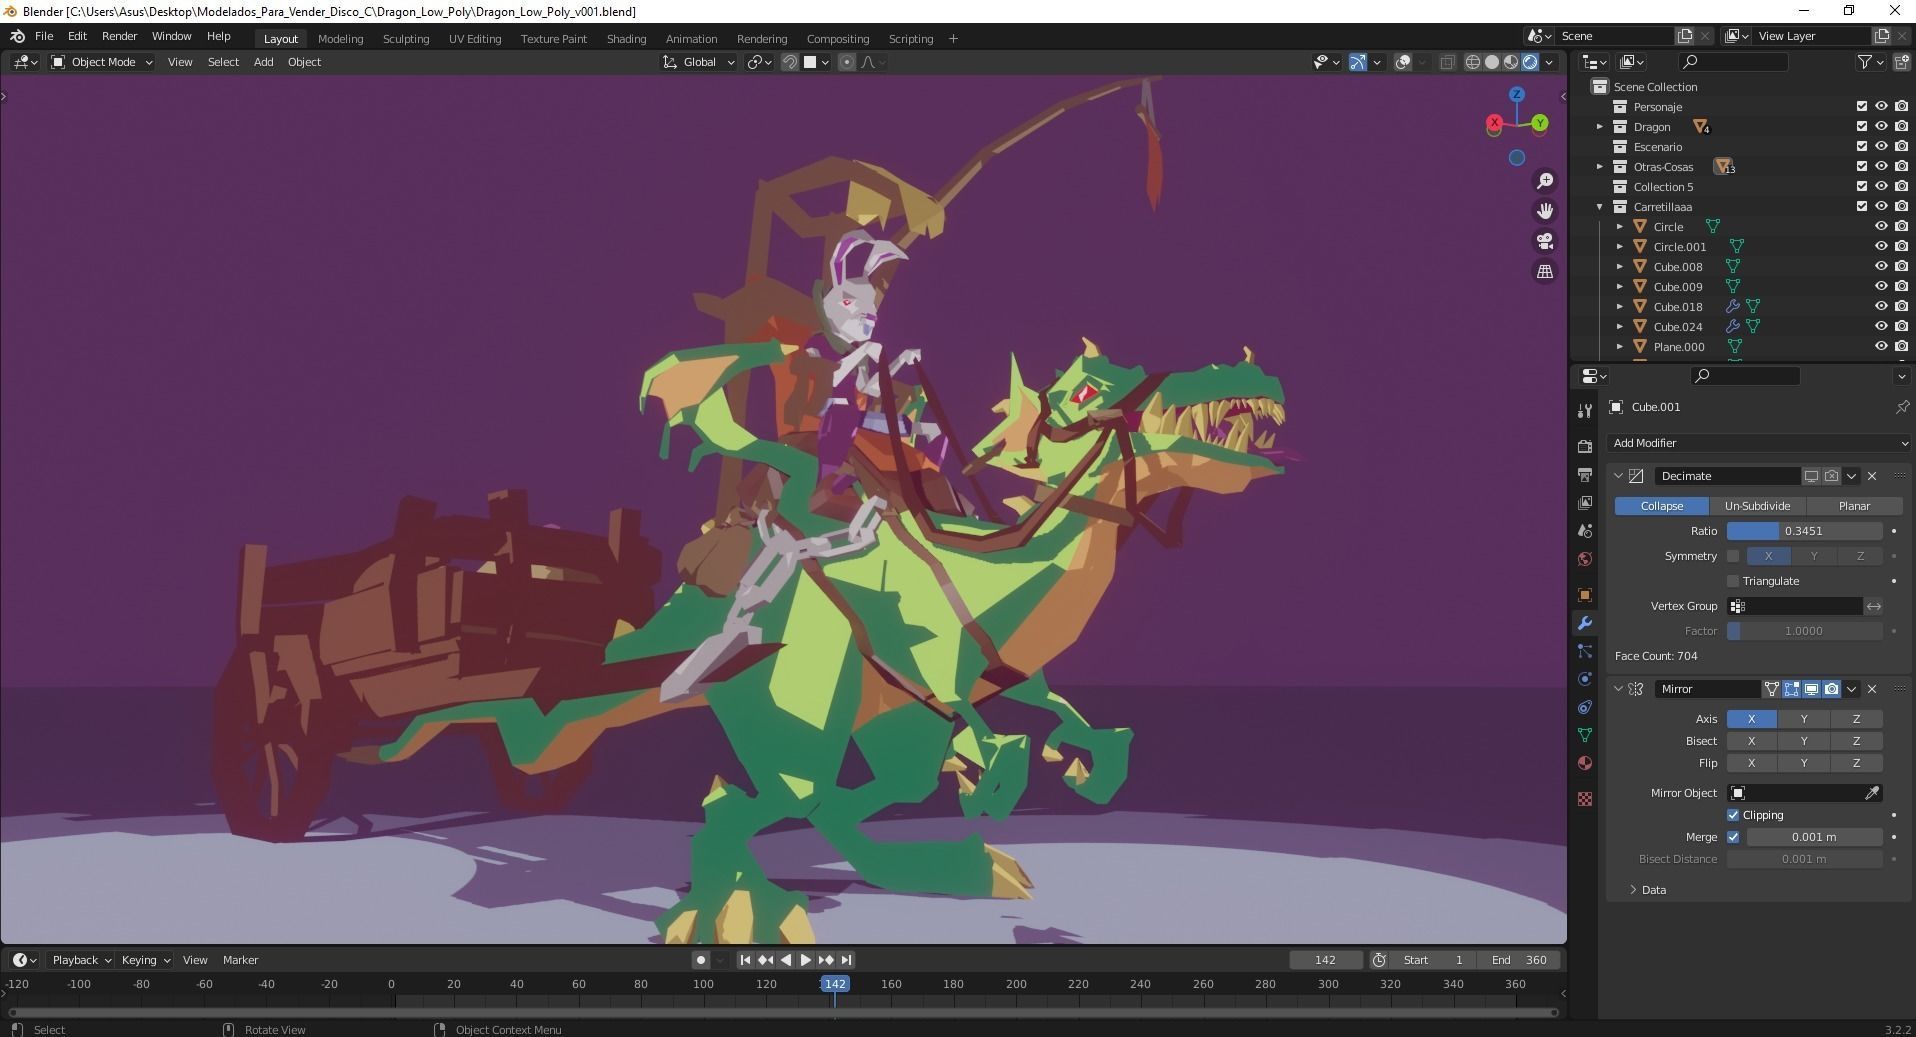The image size is (1916, 1037).
Task: Open the File menu
Action: tap(44, 36)
